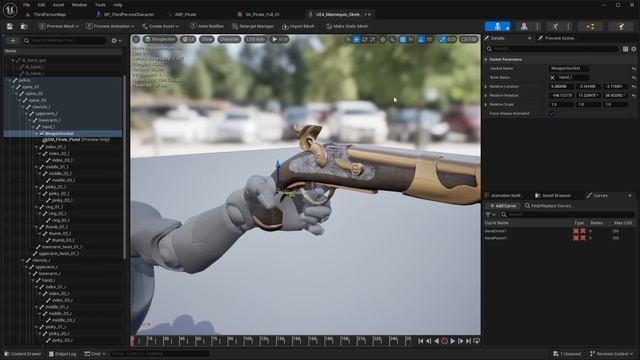The width and height of the screenshot is (640, 360).
Task: Click the Import Mesh button
Action: (x=298, y=26)
